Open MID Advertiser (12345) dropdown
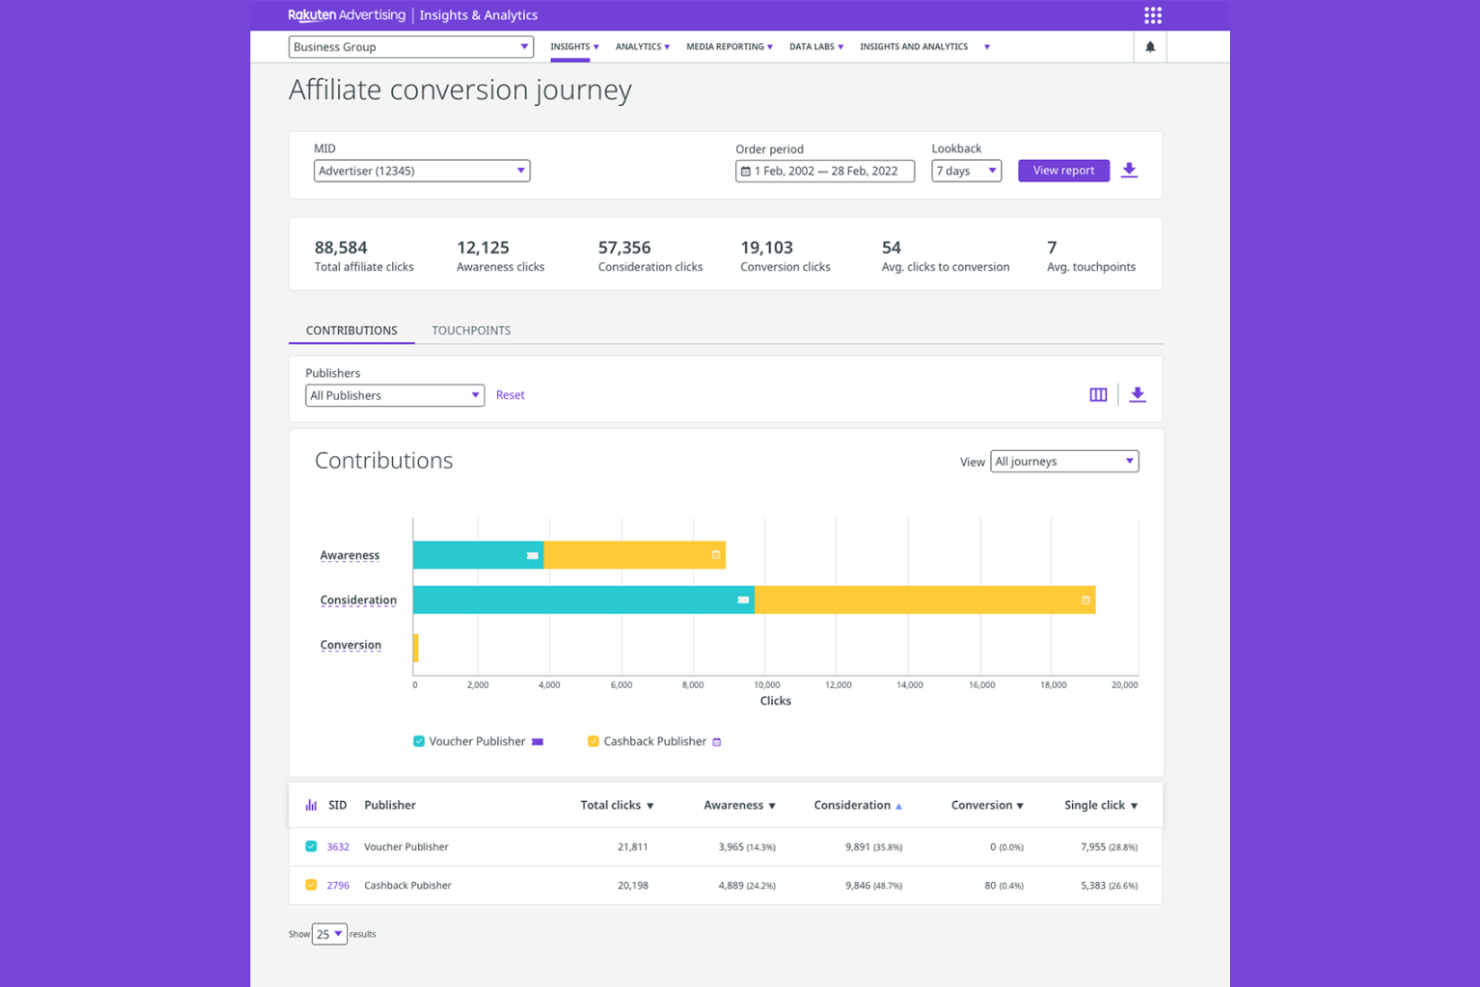This screenshot has height=987, width=1480. pos(422,171)
